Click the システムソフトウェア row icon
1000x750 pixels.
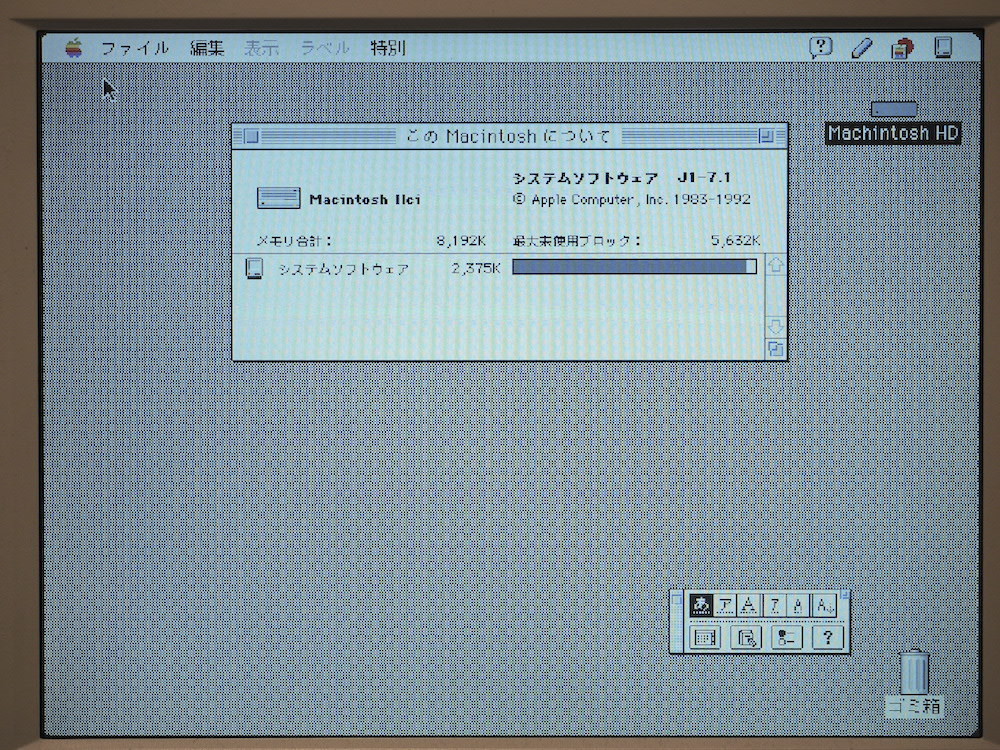(254, 268)
